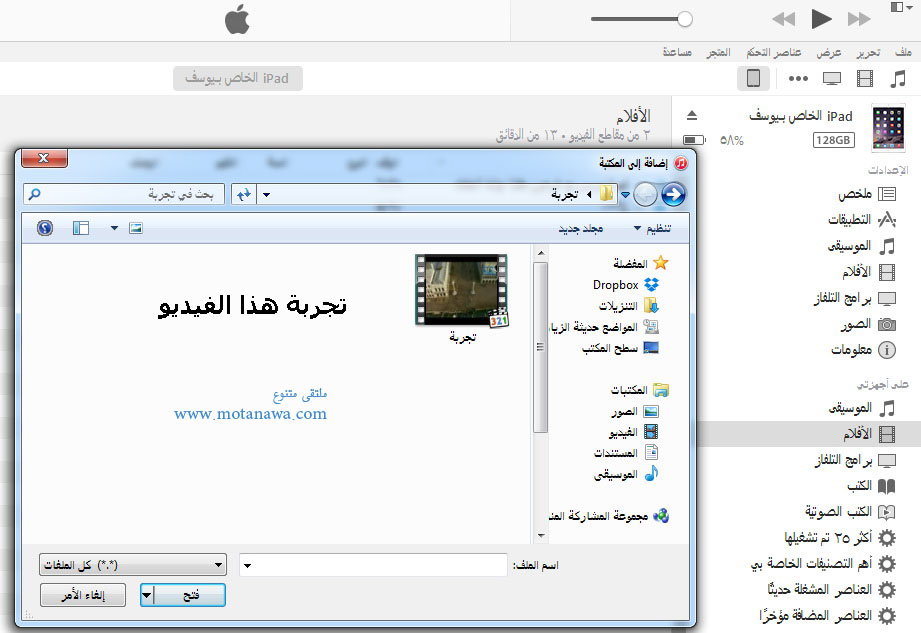
Task: Select the Movies film-strip library icon
Action: [x=865, y=78]
